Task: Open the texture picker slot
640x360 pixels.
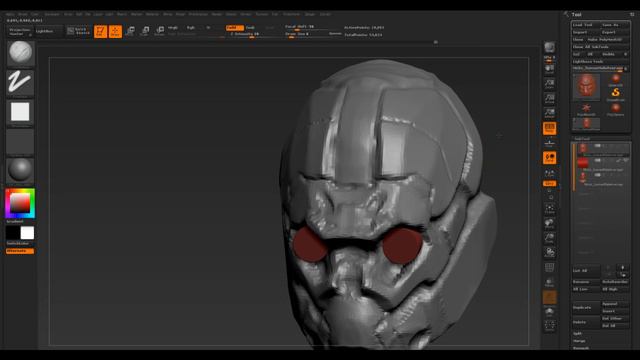Action: 20,142
